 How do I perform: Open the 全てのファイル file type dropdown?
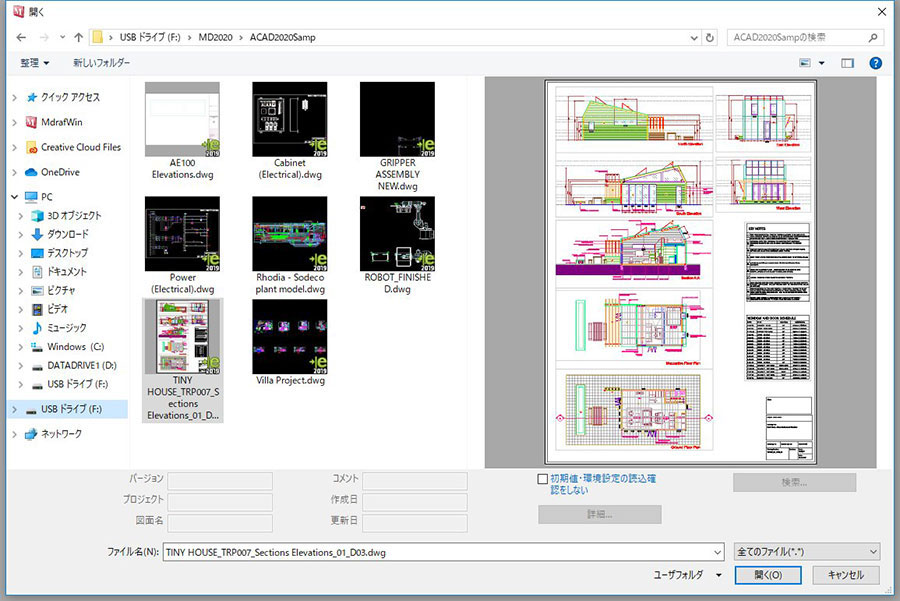pos(806,551)
